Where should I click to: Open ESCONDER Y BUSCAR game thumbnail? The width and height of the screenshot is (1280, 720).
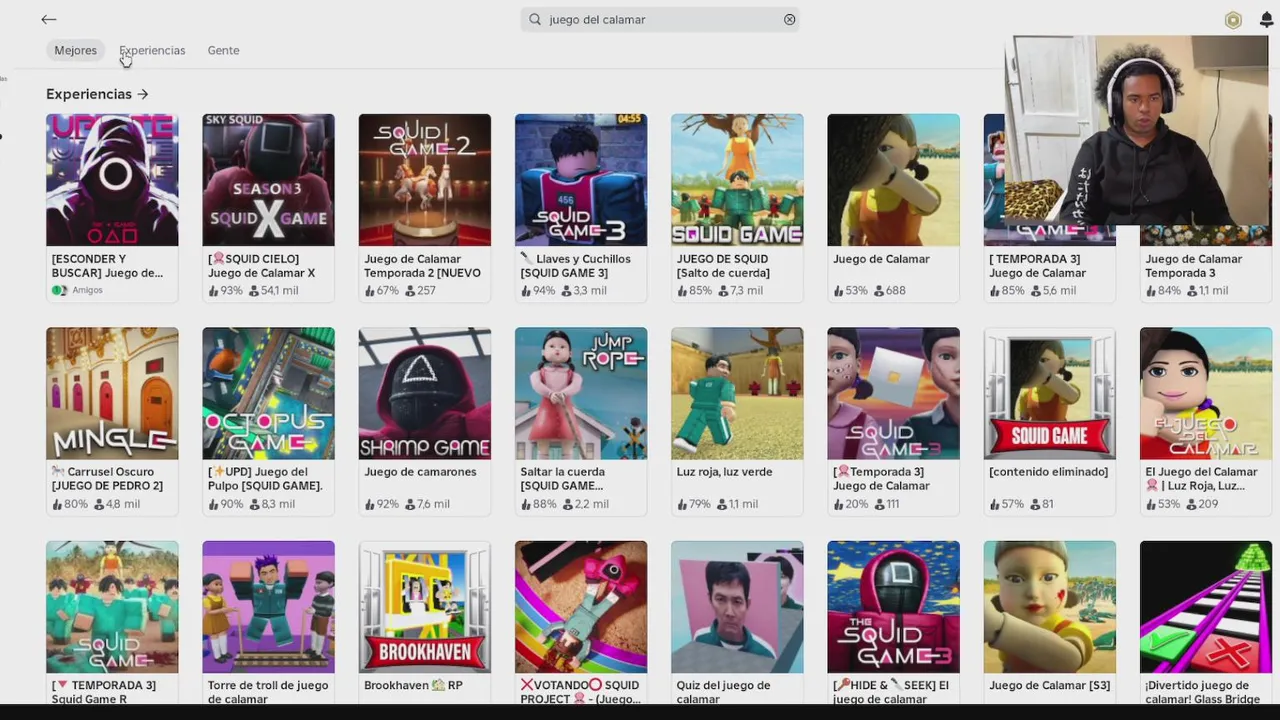tap(112, 180)
